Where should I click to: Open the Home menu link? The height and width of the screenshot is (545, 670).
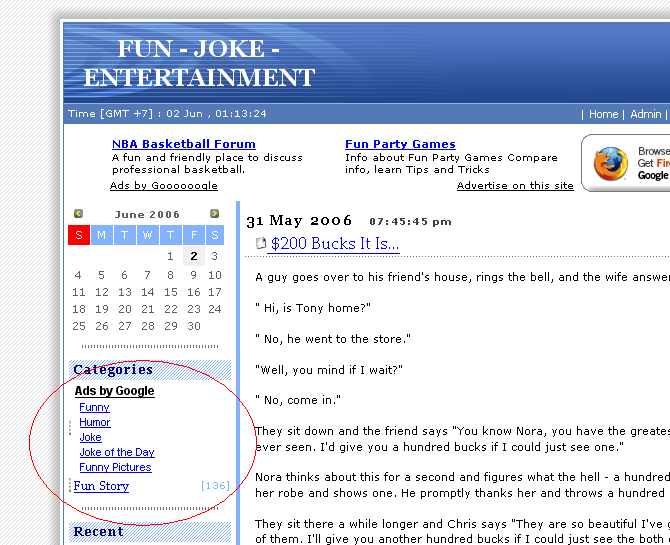coord(603,114)
